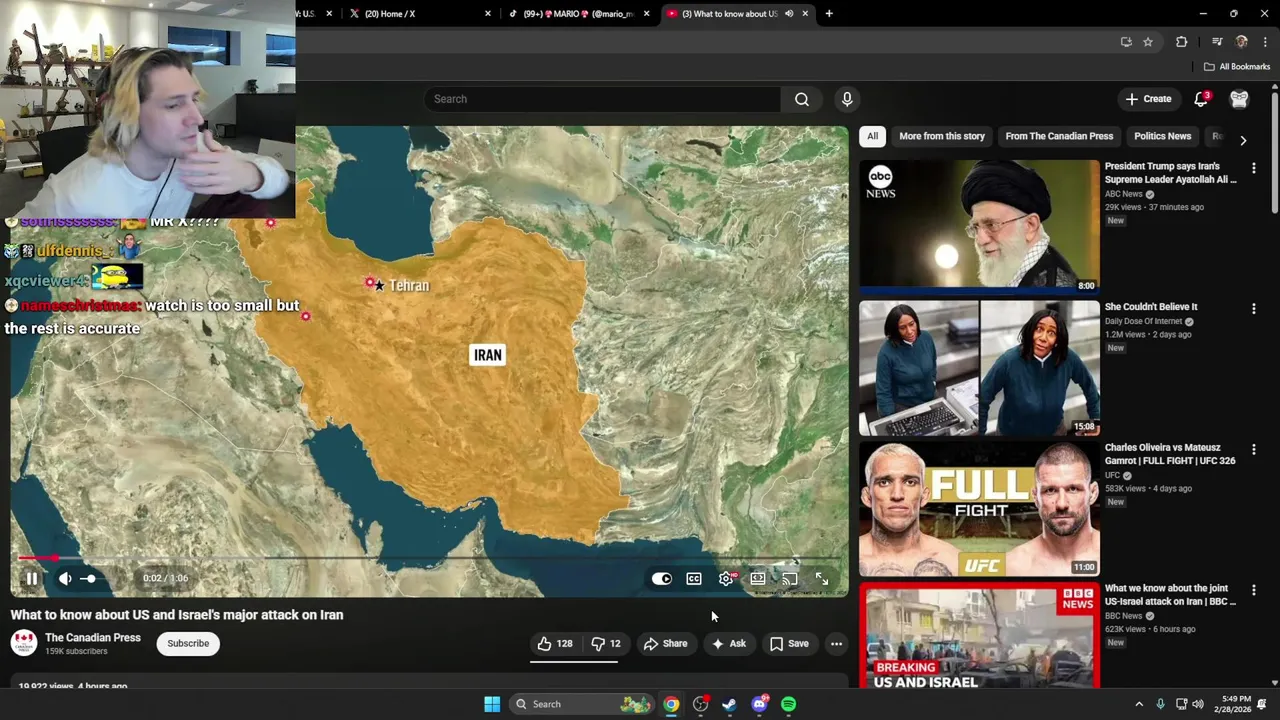This screenshot has width=1280, height=720.
Task: Focus the YouTube search box
Action: coord(602,99)
